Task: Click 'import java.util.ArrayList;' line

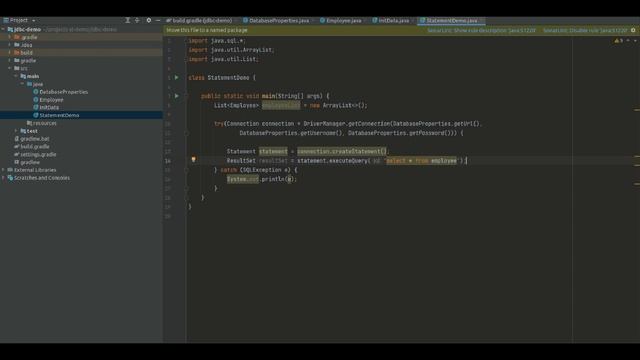Action: coord(231,50)
